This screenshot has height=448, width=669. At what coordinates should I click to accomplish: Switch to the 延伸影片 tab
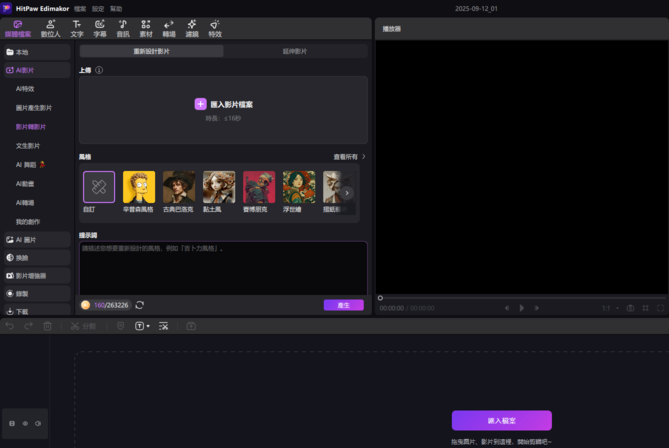coord(295,51)
